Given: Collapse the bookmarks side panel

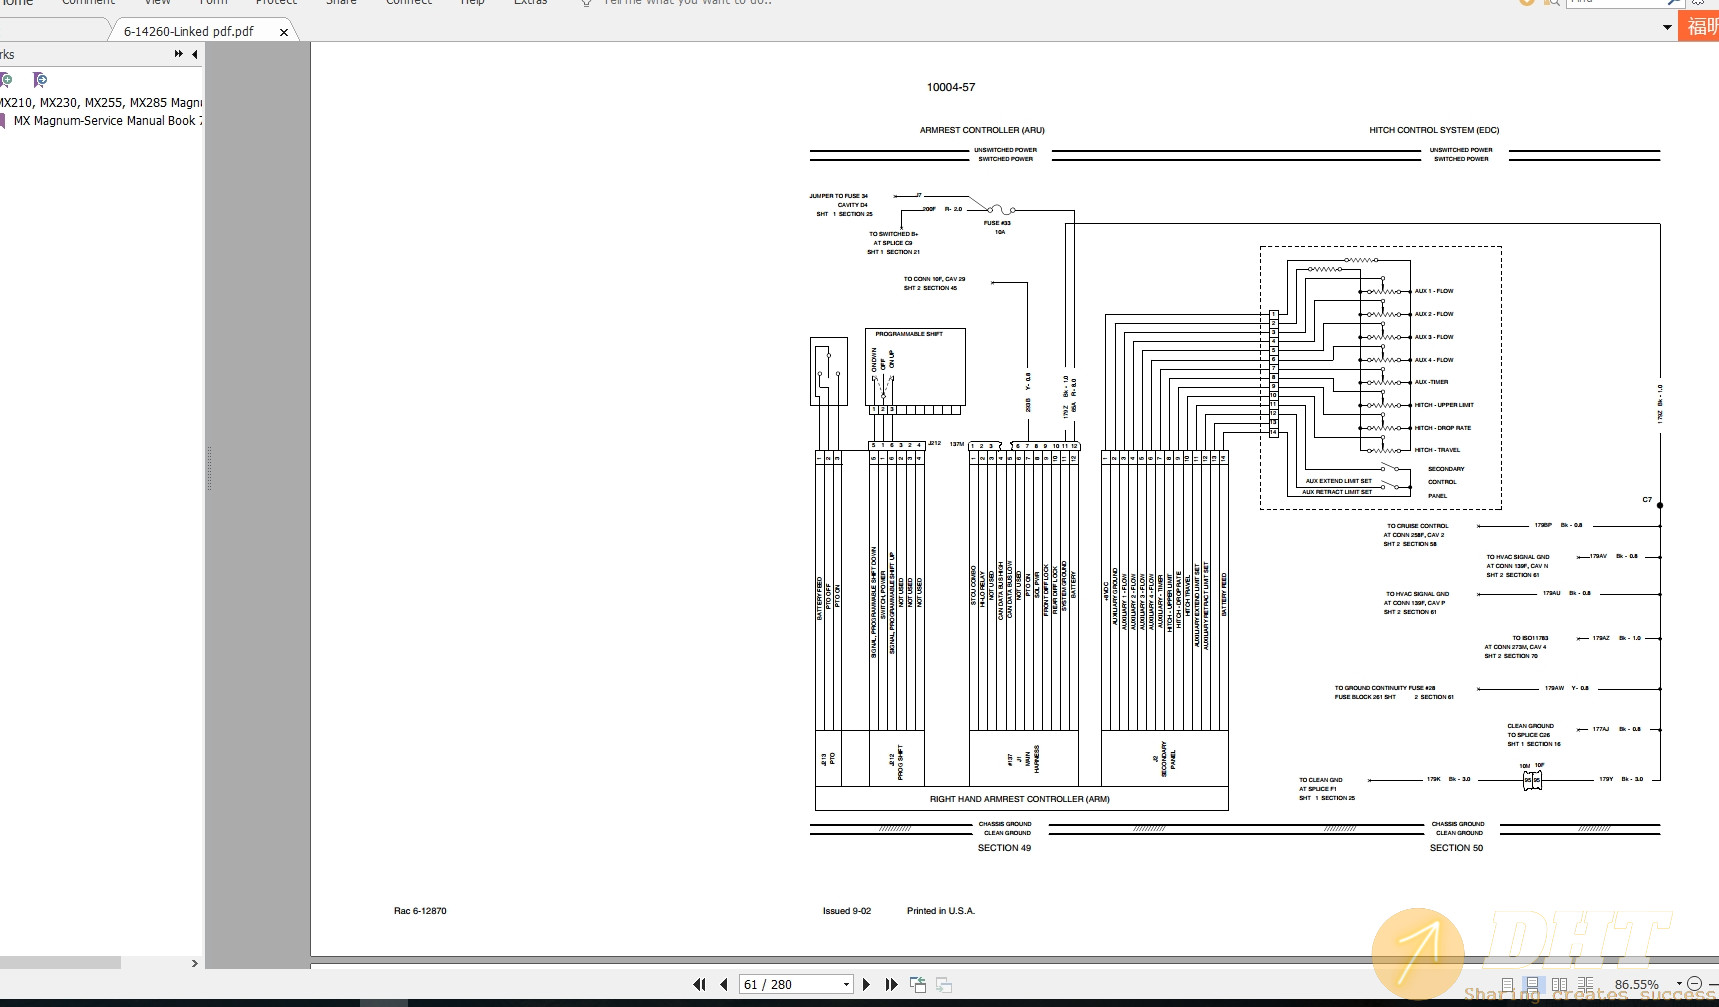Looking at the screenshot, I should (x=195, y=54).
